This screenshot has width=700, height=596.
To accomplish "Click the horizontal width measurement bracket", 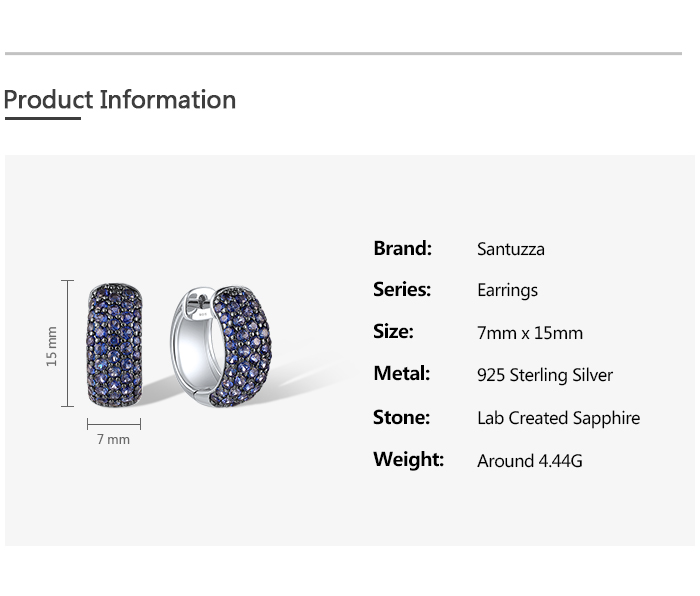I will click(x=113, y=424).
